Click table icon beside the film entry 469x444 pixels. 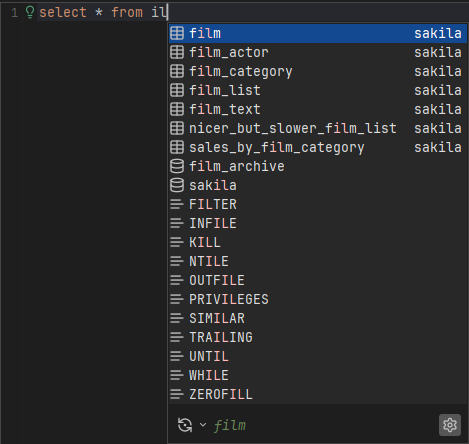177,33
